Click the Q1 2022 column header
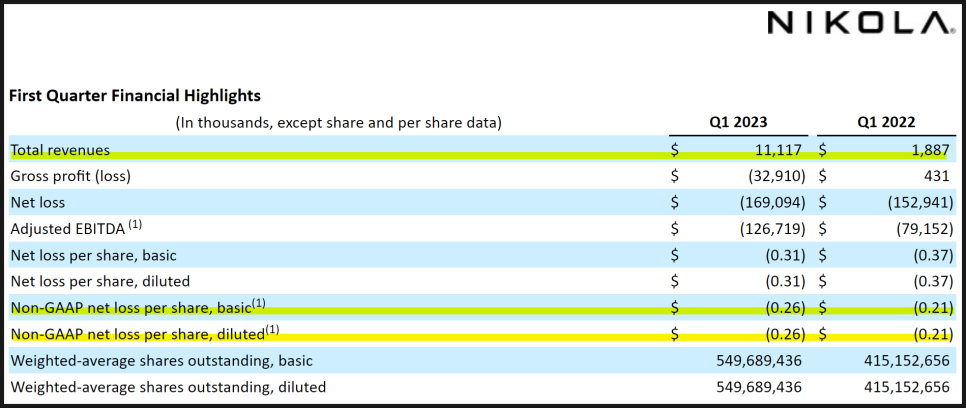 pyautogui.click(x=885, y=122)
